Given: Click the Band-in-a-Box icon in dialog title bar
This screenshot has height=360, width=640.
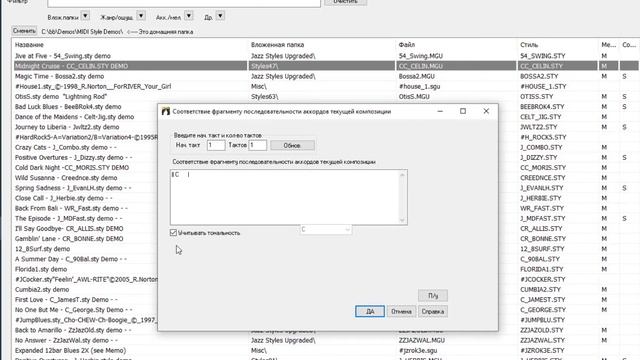Looking at the screenshot, I should [x=165, y=111].
